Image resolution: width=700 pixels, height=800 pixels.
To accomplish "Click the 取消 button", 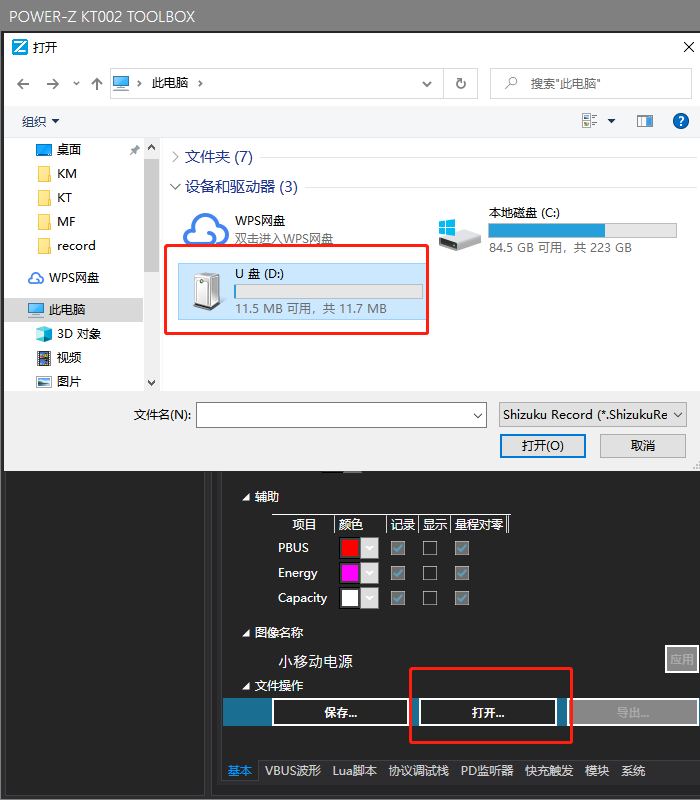I will coord(642,446).
